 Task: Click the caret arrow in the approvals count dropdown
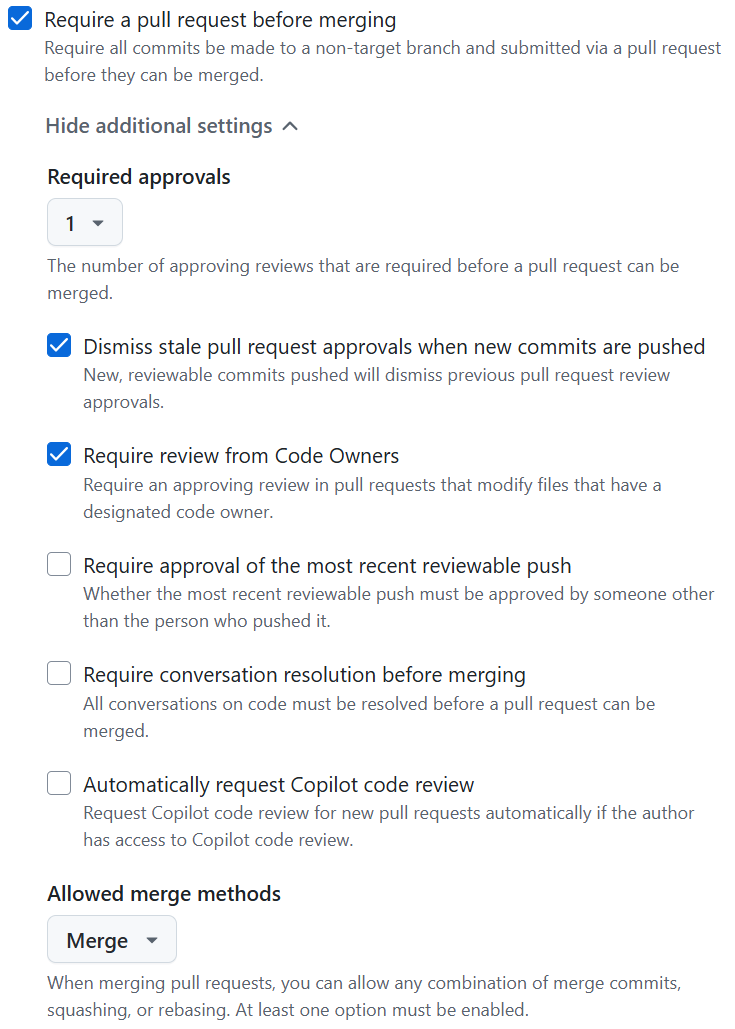coord(98,223)
